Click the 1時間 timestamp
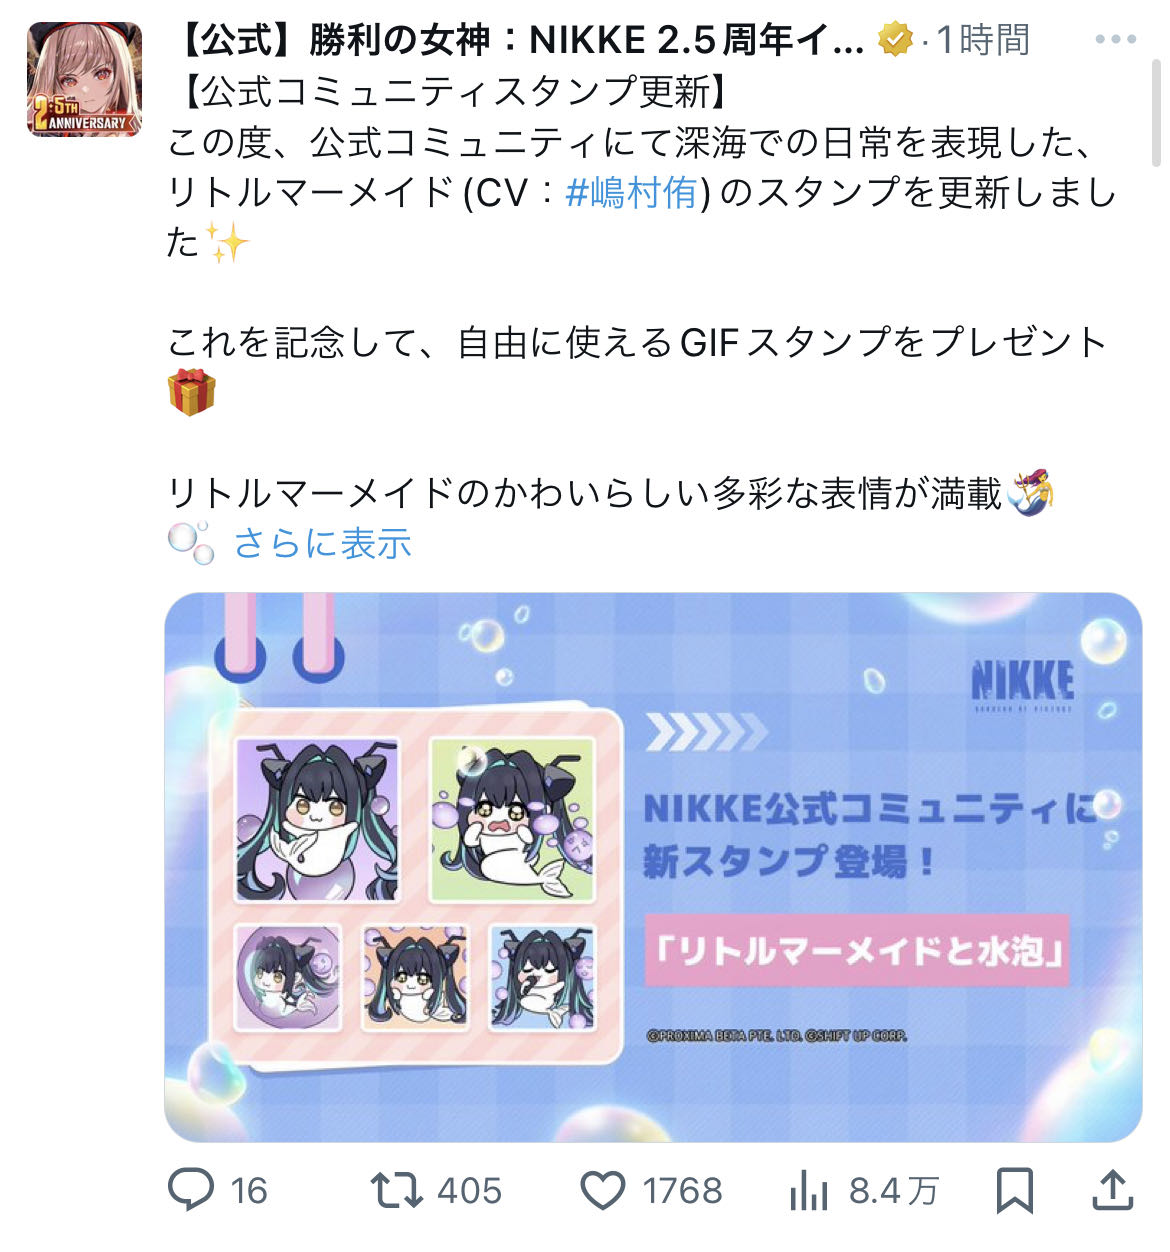Viewport: 1170px width, 1252px height. (x=983, y=40)
